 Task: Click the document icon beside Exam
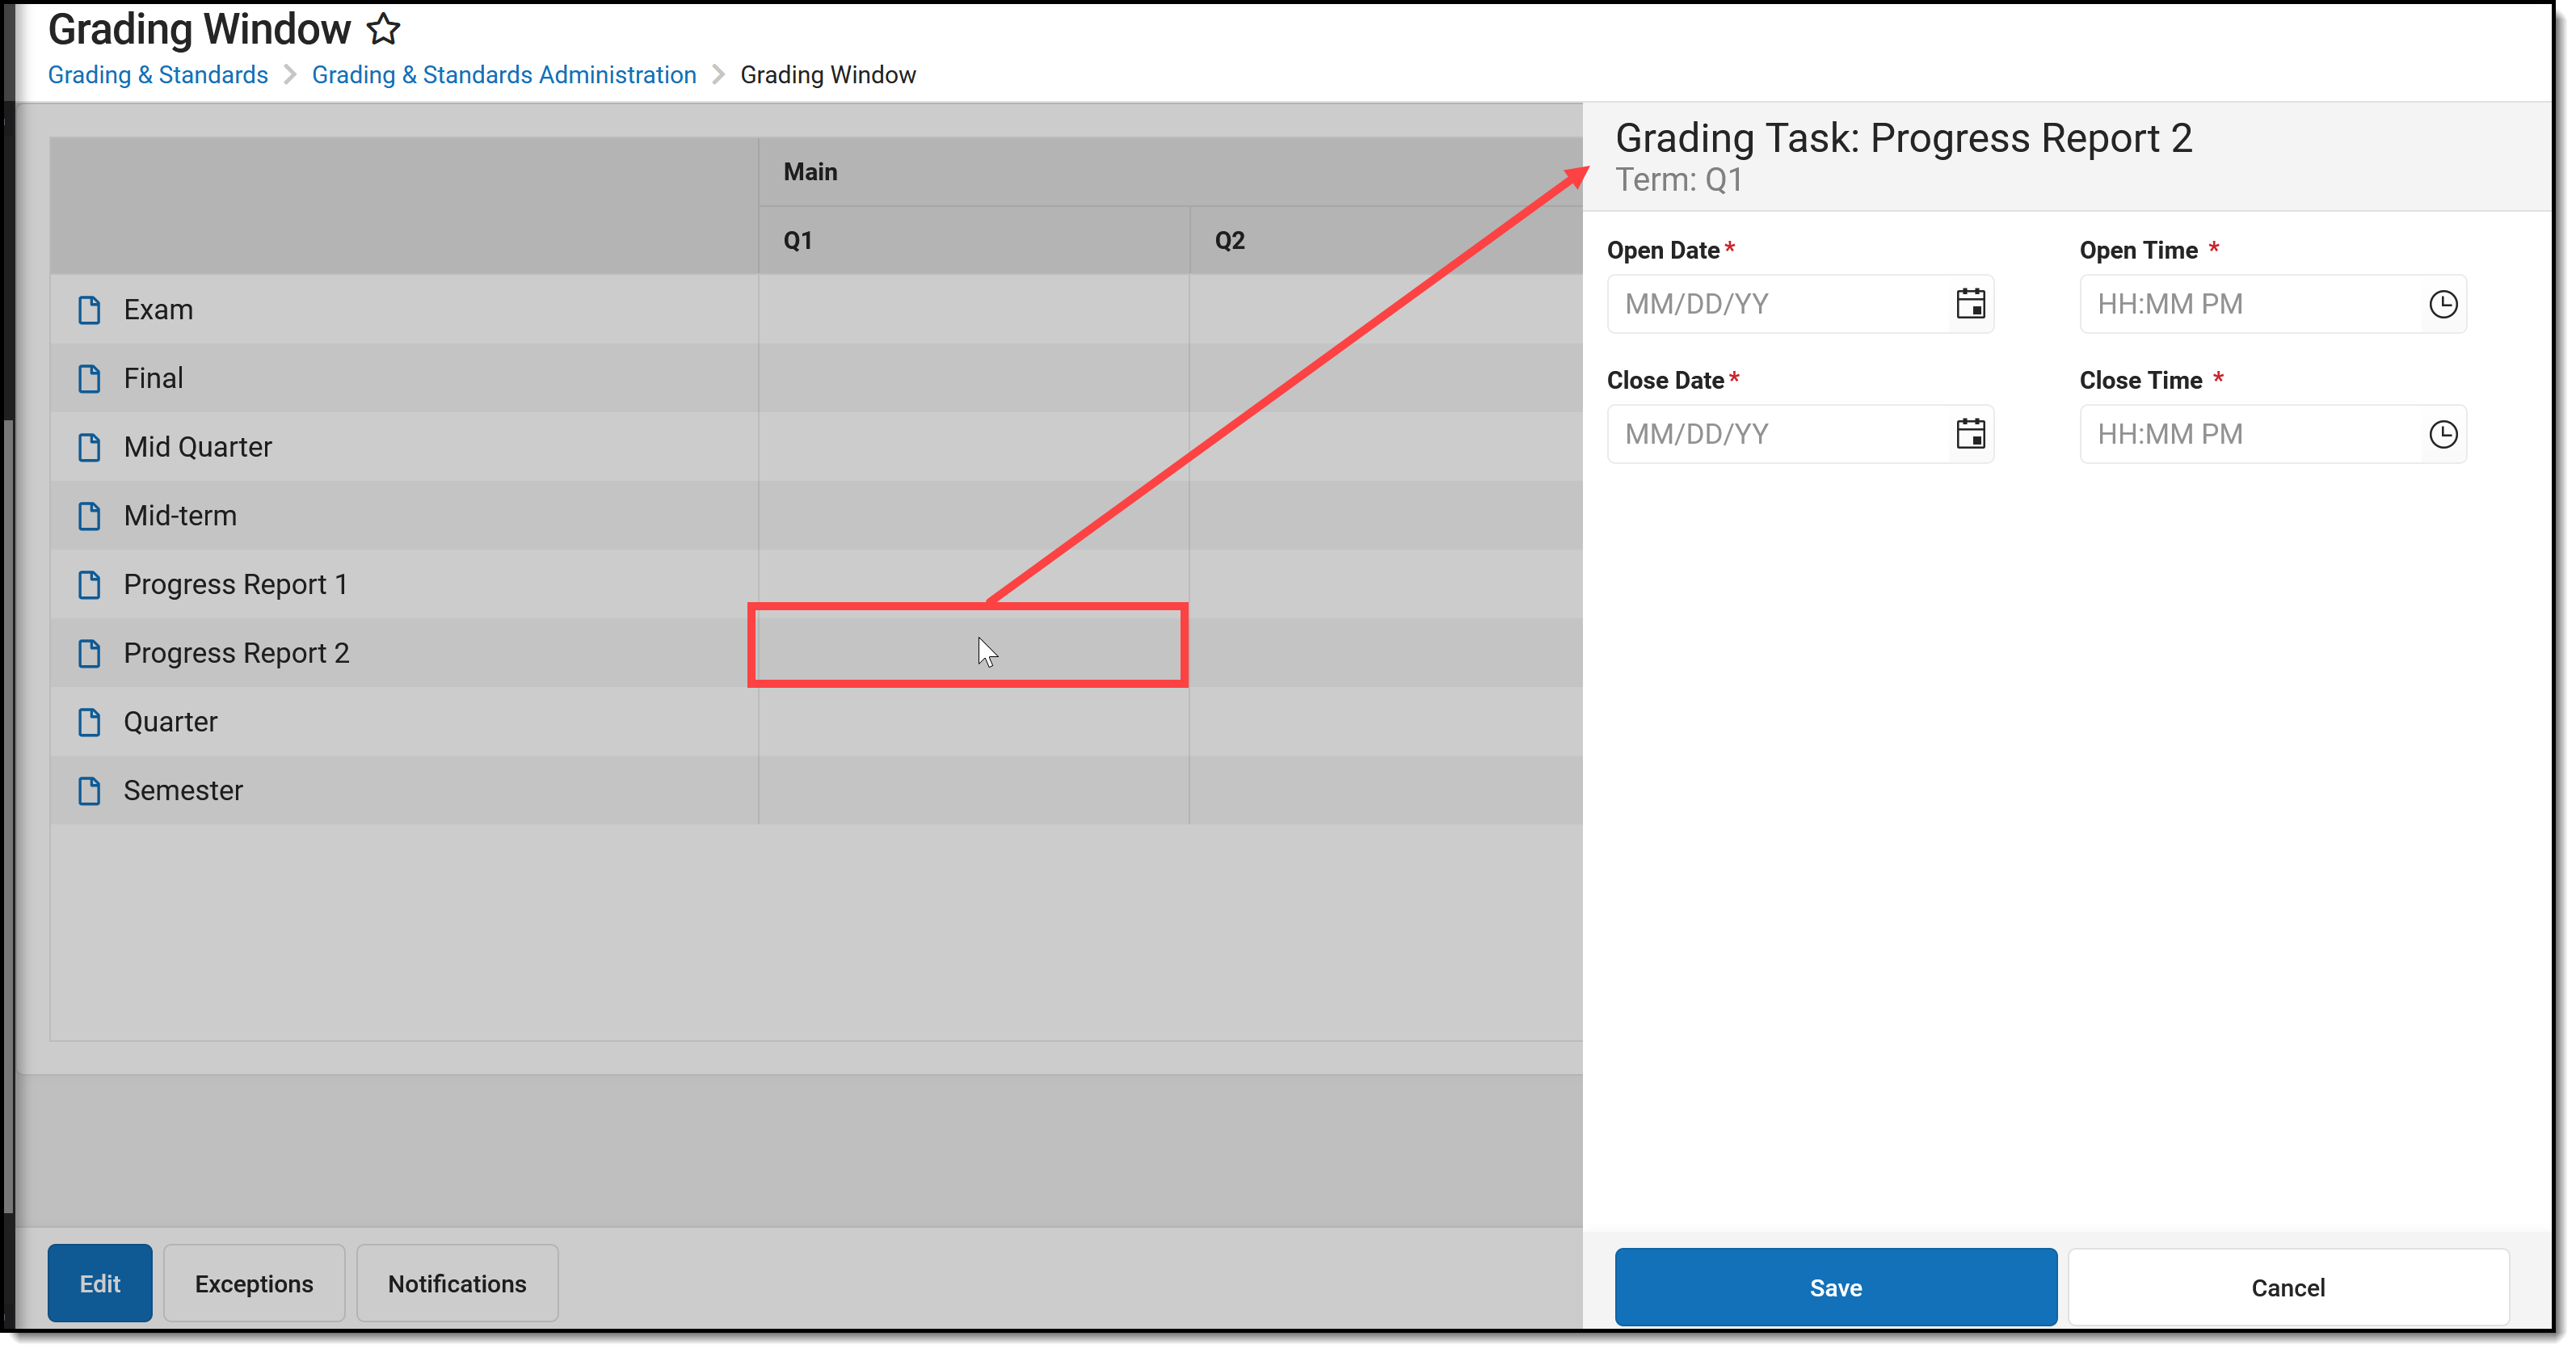click(90, 309)
